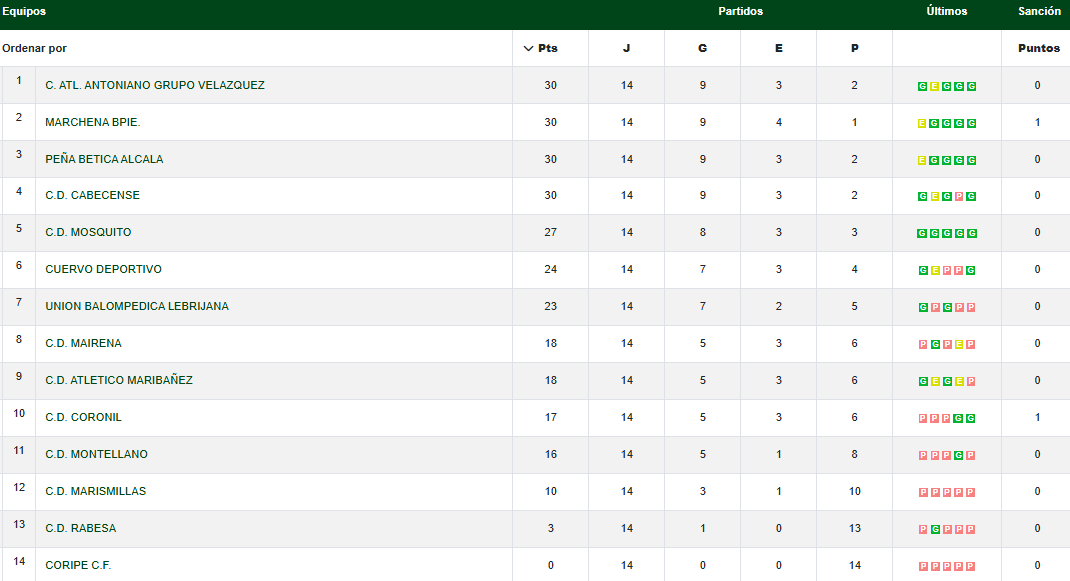Sort table by J matches played column
The image size is (1070, 581).
click(x=626, y=48)
